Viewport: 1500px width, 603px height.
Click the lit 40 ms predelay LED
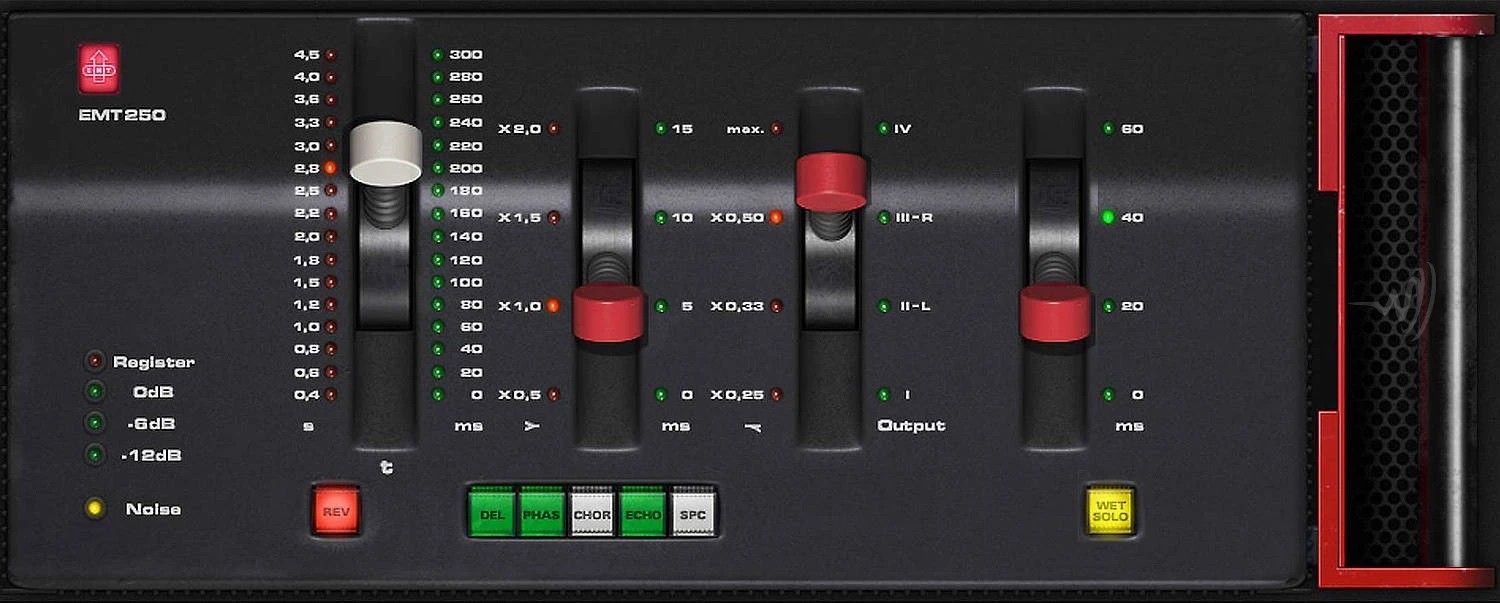coord(1108,217)
